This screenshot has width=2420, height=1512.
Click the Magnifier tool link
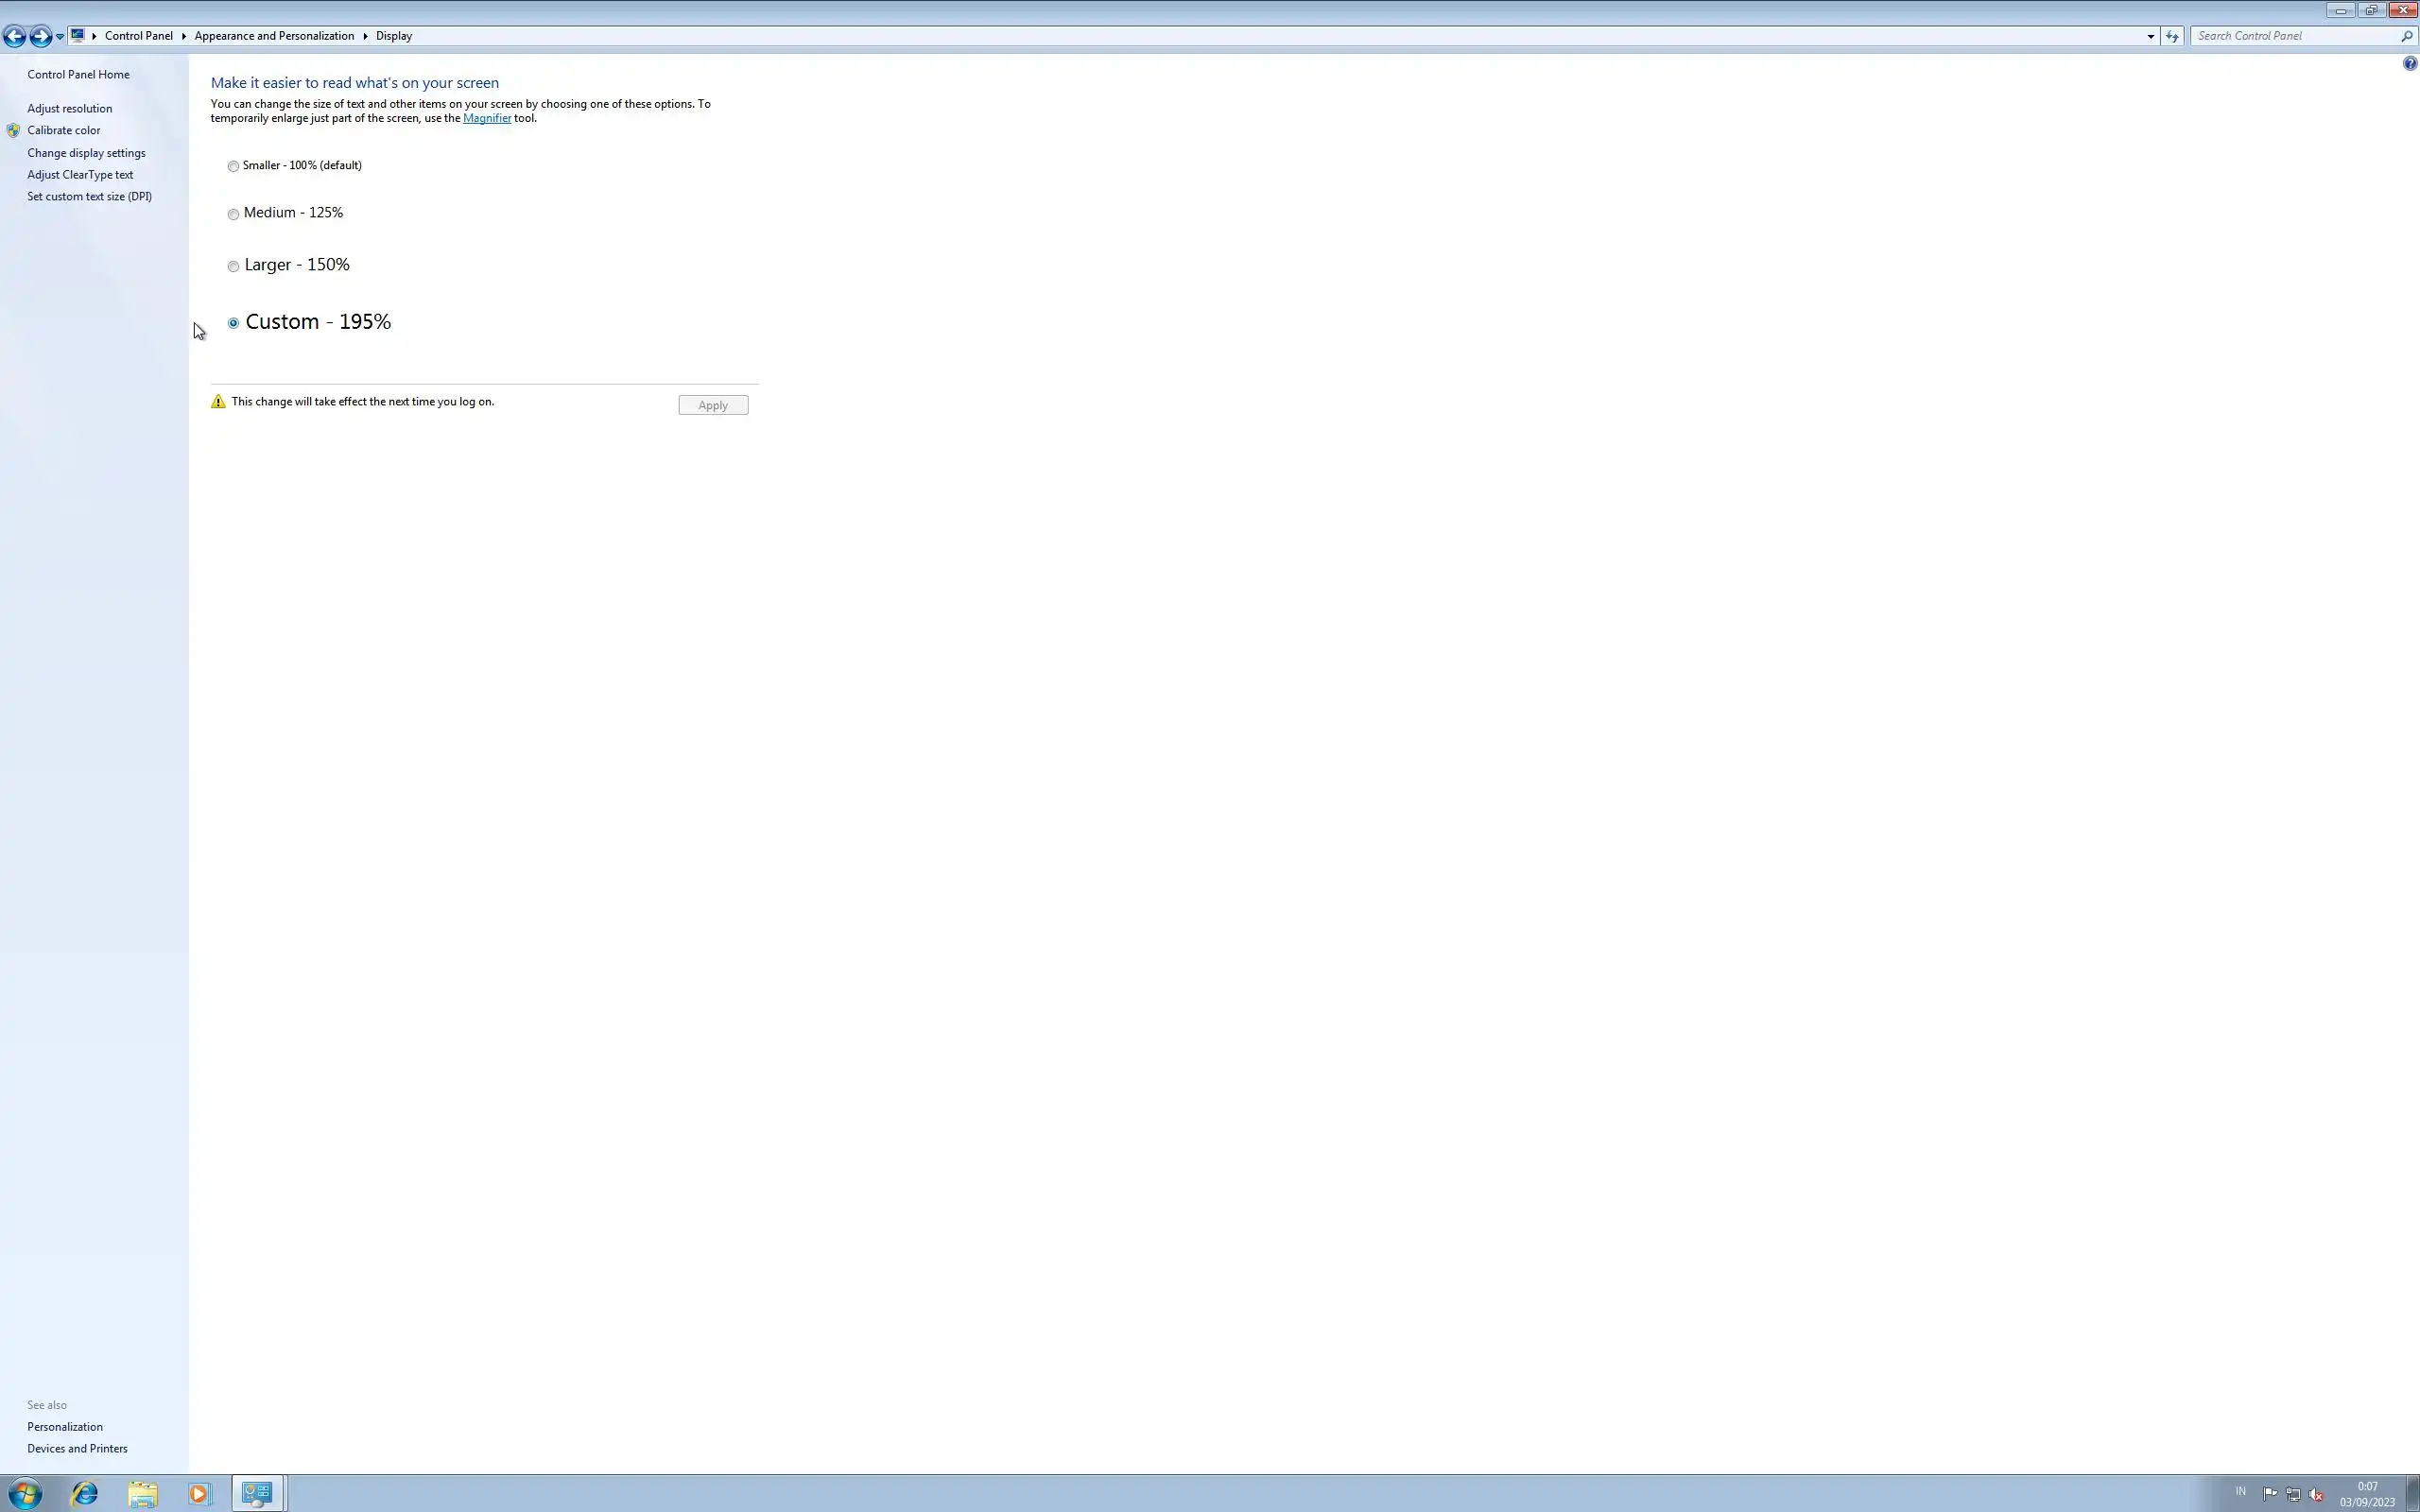486,118
